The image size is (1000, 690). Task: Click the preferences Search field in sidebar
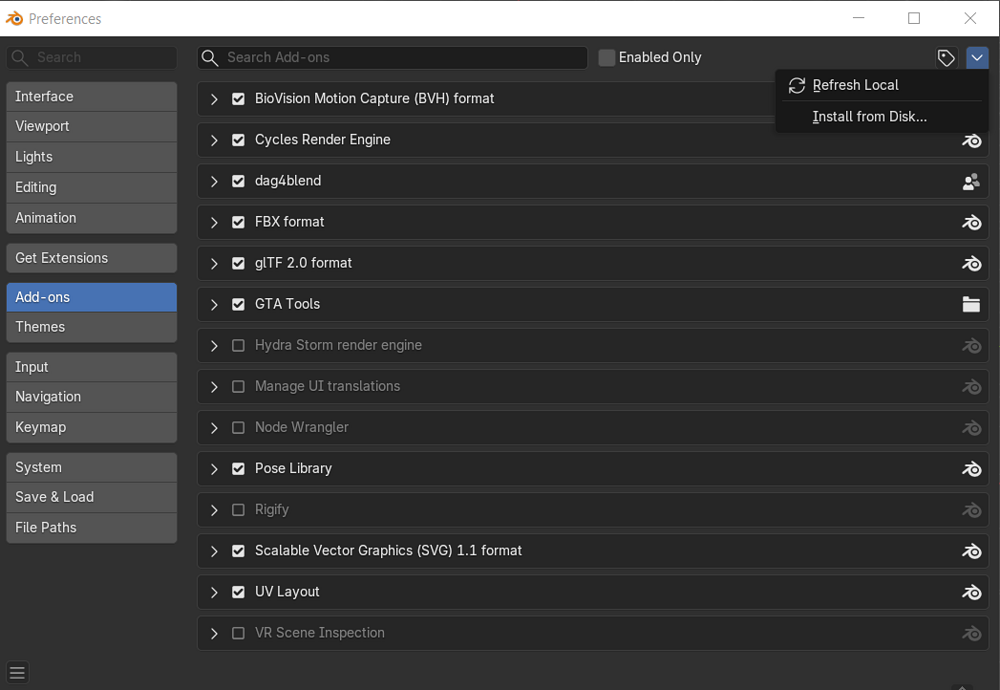[x=91, y=57]
